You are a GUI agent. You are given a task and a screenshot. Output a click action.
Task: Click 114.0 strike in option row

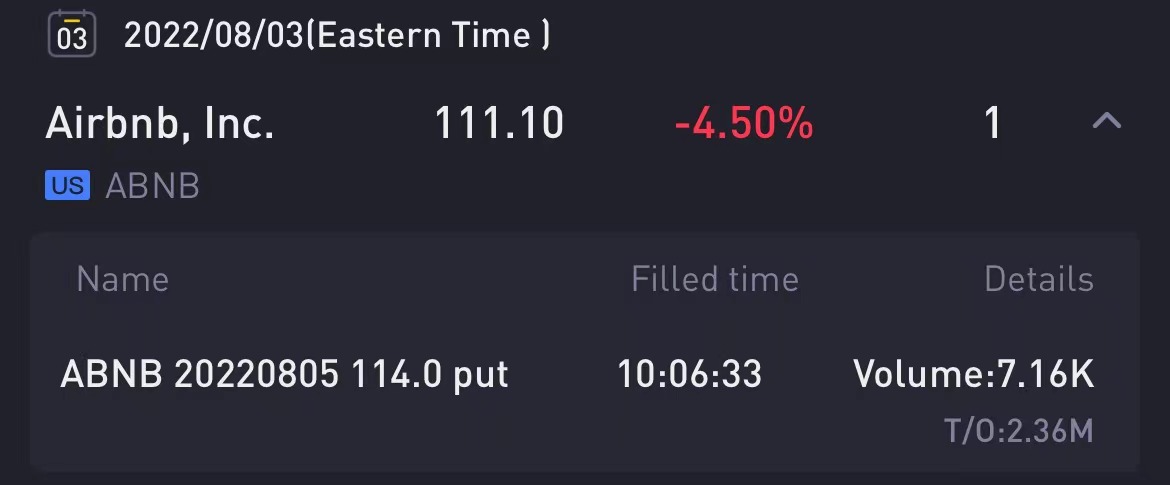396,374
